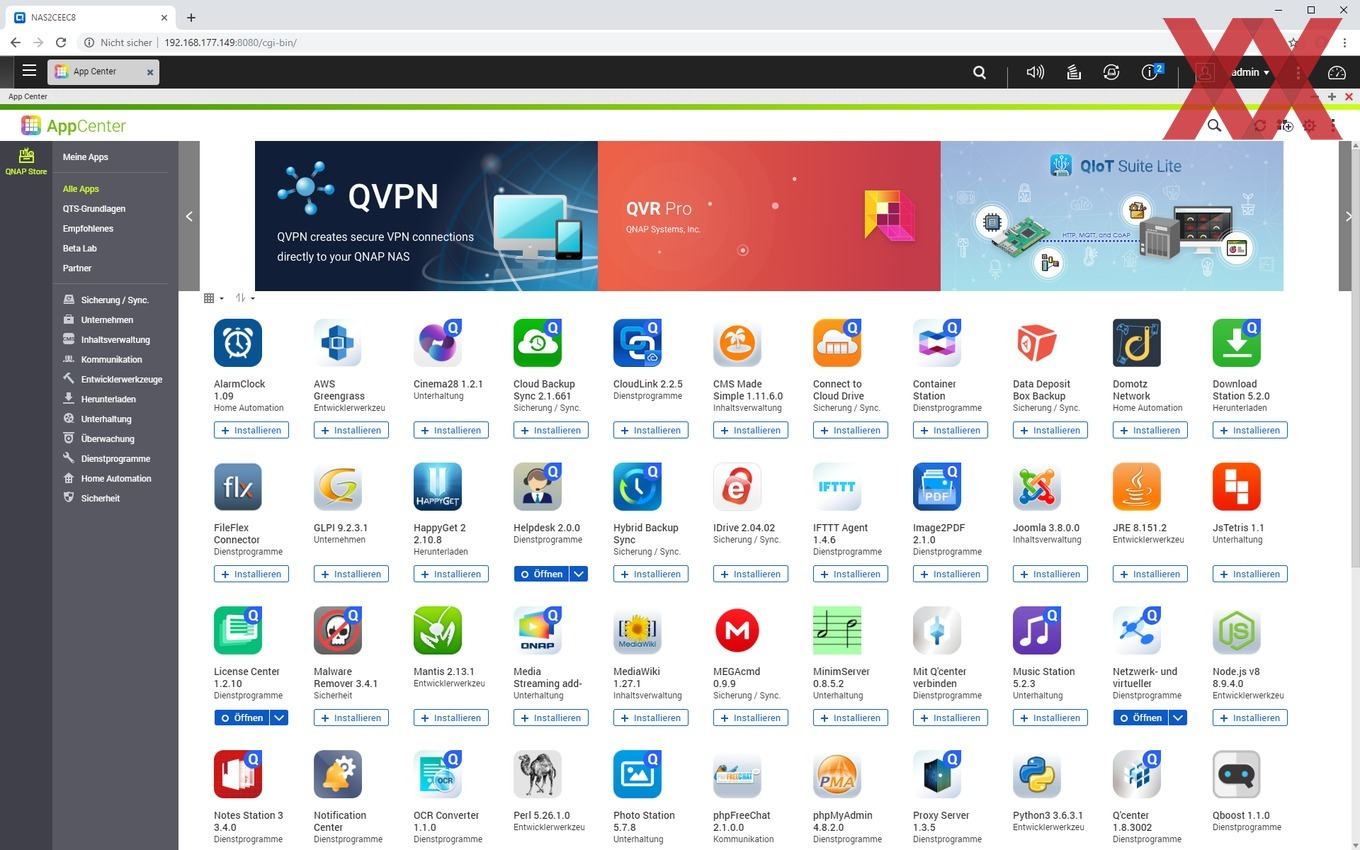Screen dimensions: 1360x850
Task: Open Helpdesk 2.0.0 with Öffnen
Action: point(541,574)
